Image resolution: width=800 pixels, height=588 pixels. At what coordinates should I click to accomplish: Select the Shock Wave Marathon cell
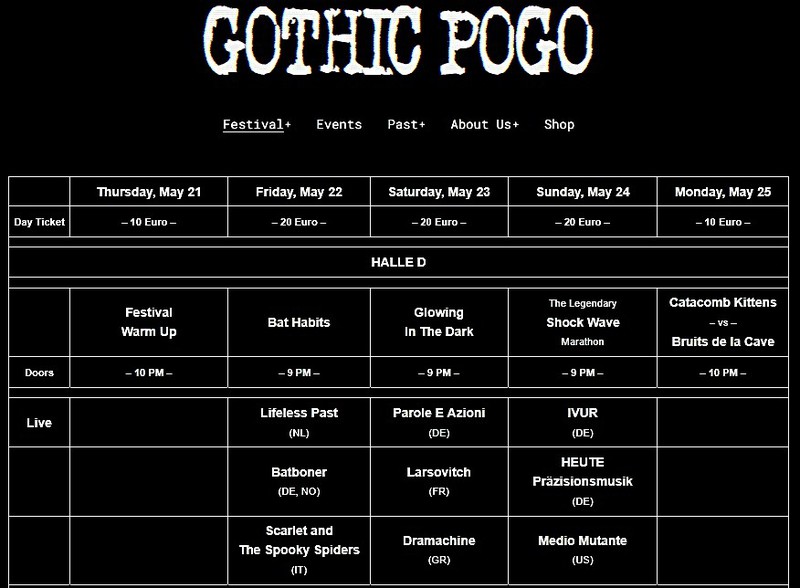[582, 323]
